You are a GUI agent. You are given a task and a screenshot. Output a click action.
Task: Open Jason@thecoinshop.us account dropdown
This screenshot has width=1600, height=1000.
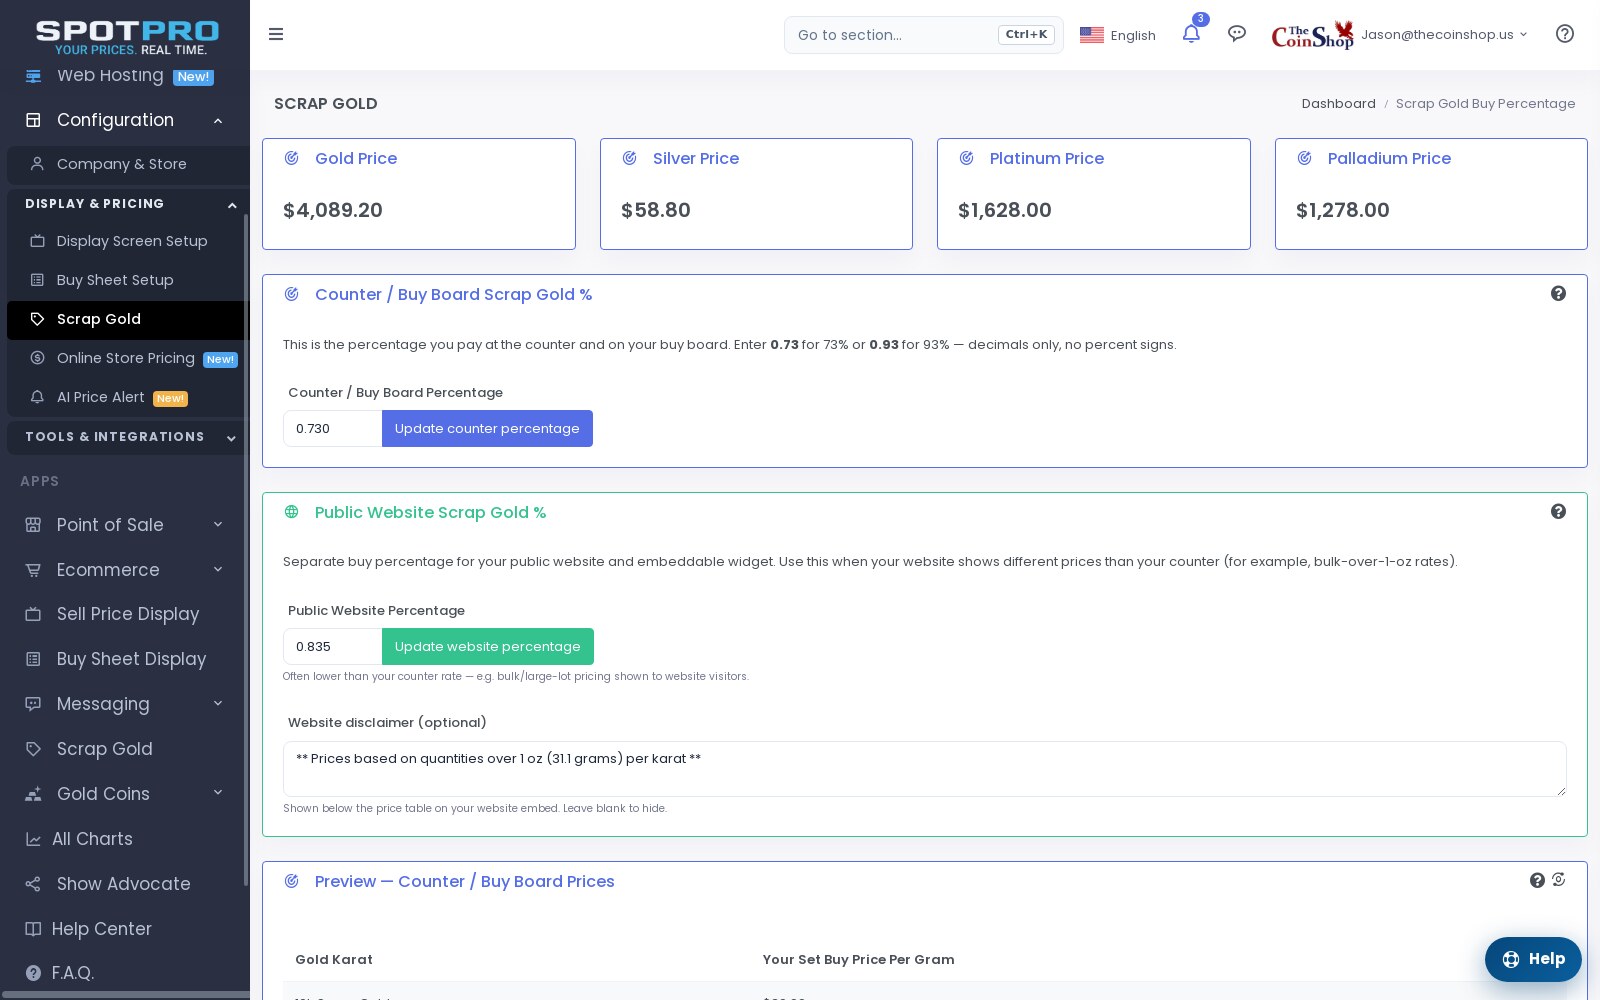(x=1444, y=35)
